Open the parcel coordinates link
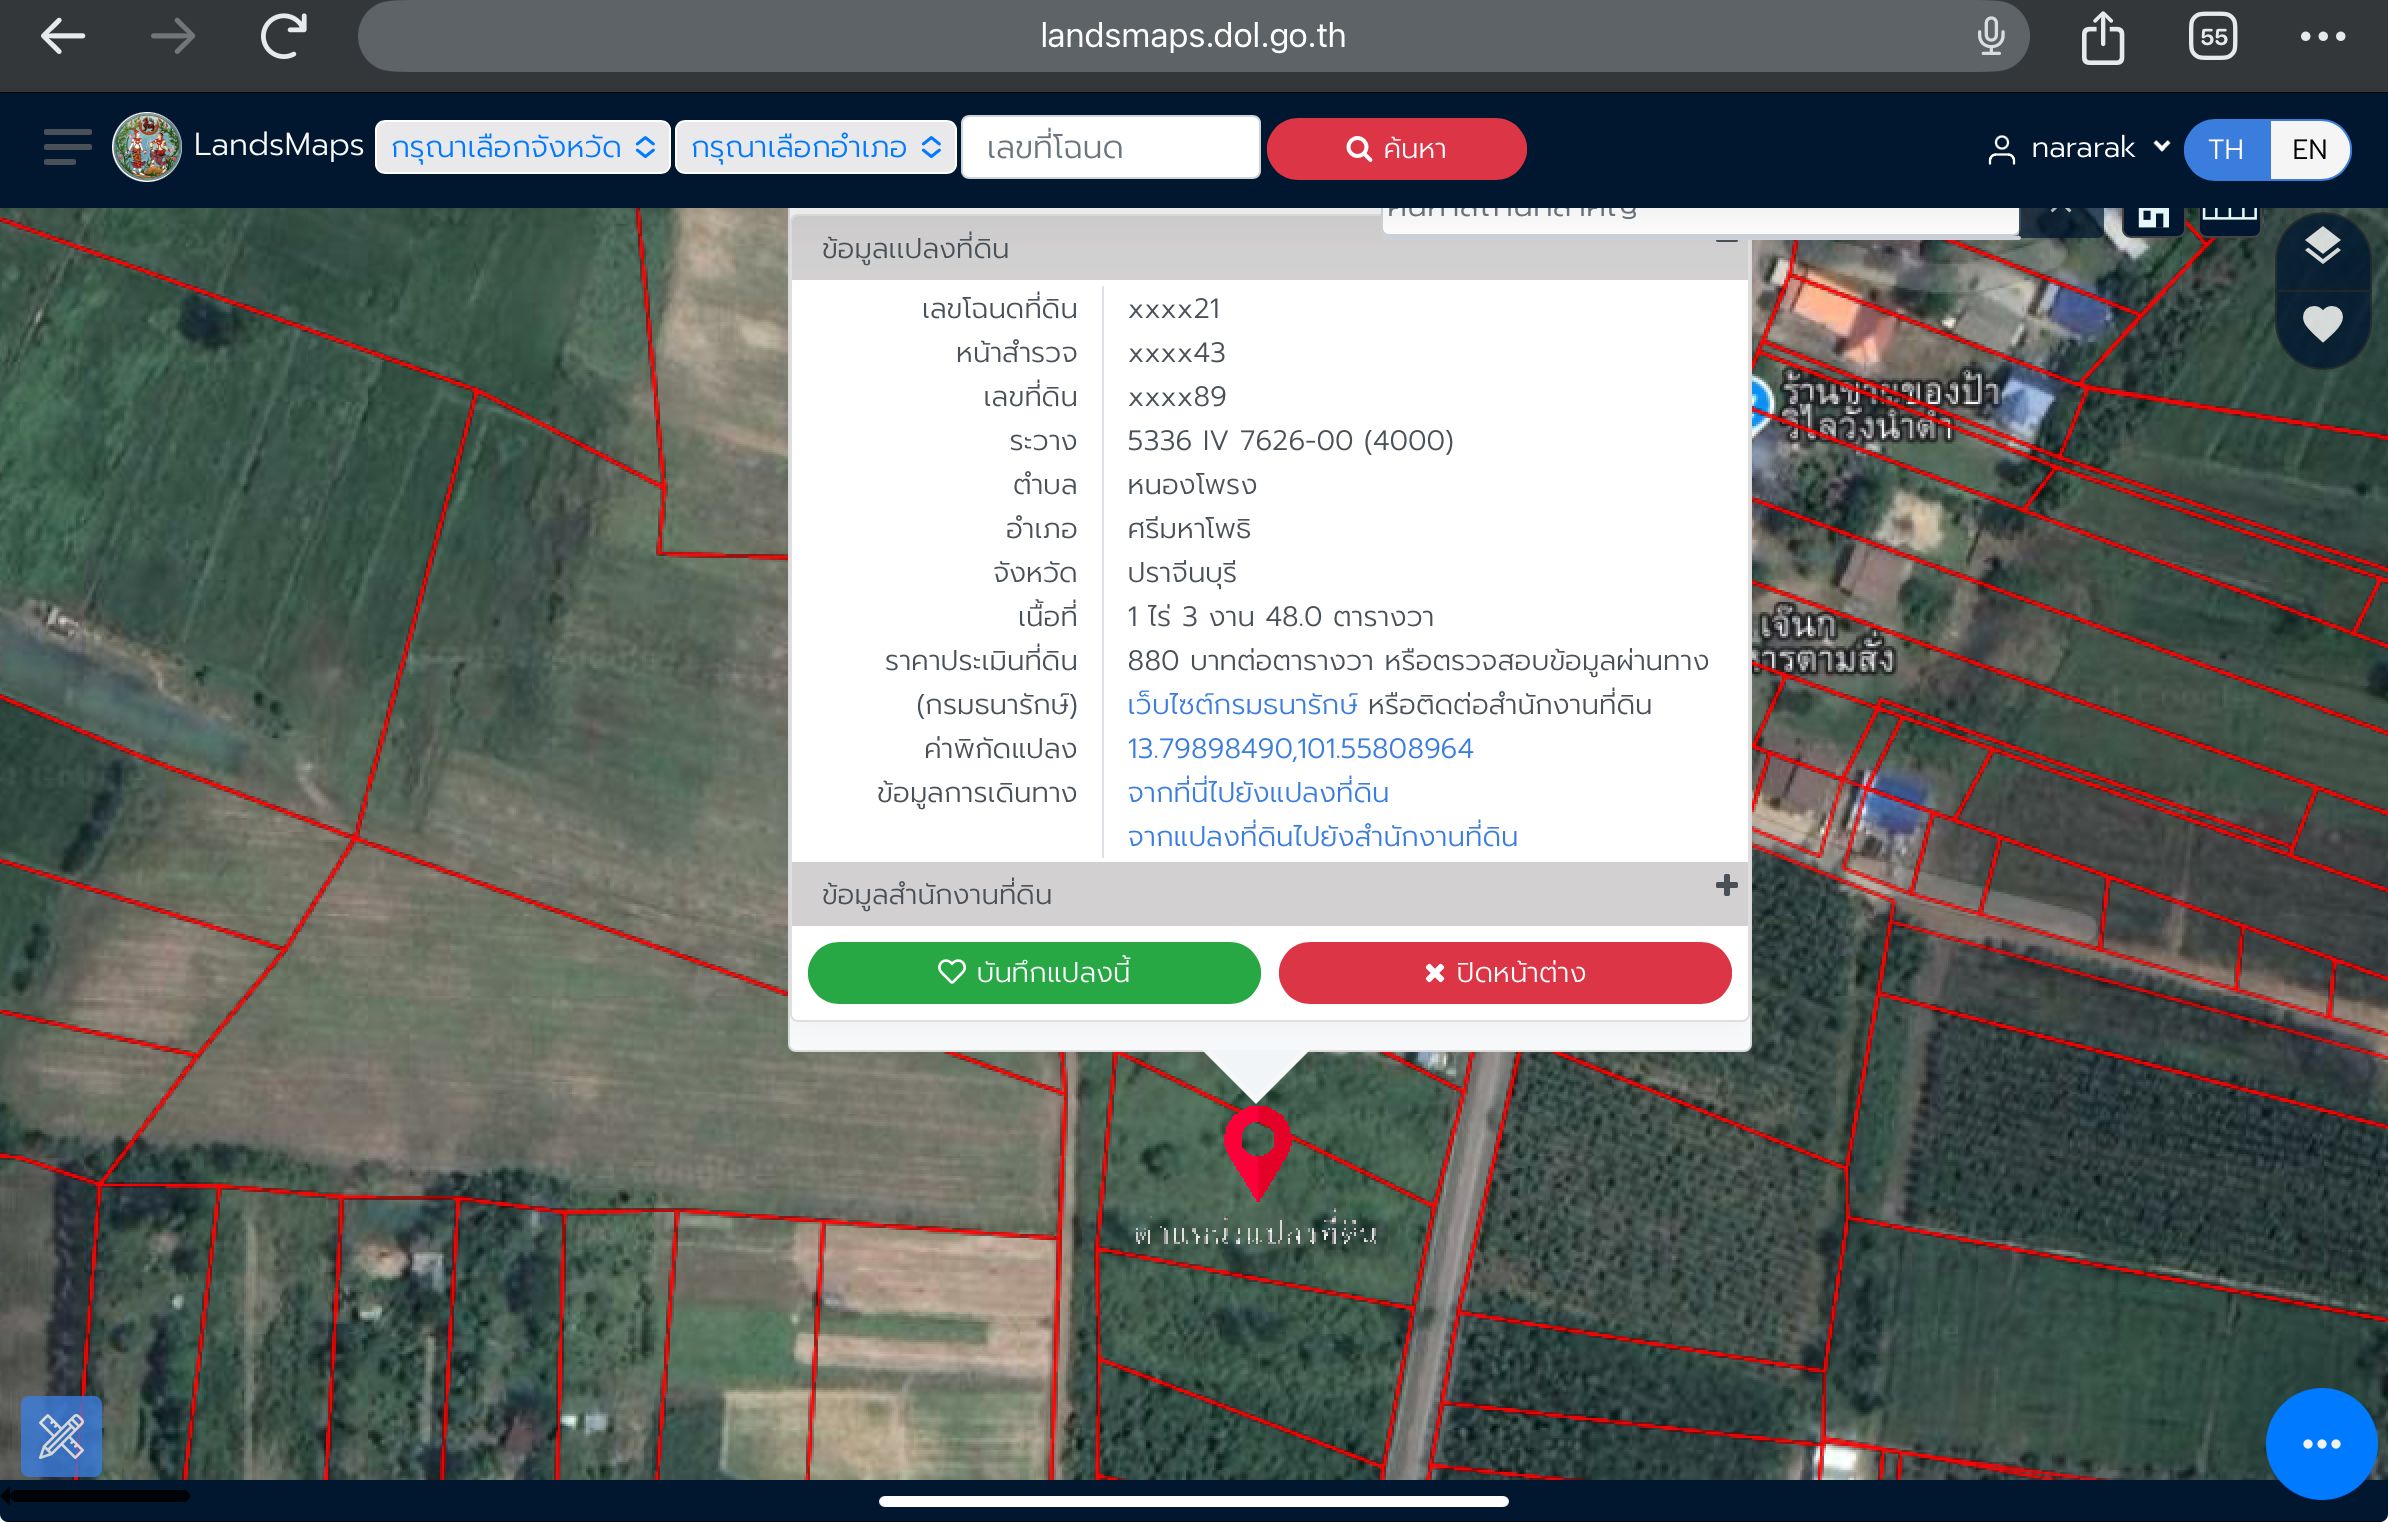Viewport: 2388px width, 1522px height. (1300, 748)
